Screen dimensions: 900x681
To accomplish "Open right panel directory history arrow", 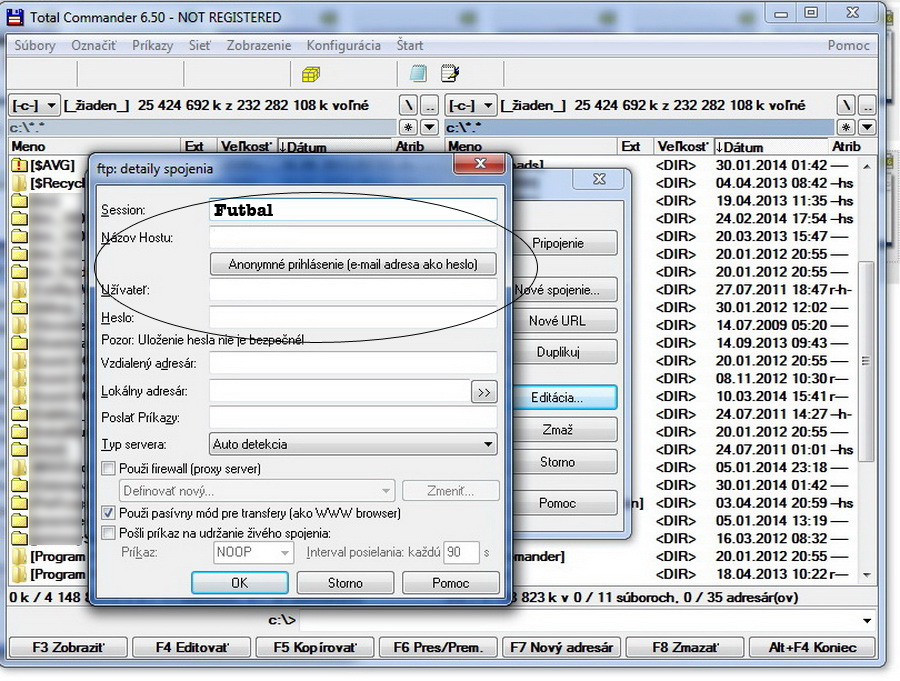I will [867, 127].
